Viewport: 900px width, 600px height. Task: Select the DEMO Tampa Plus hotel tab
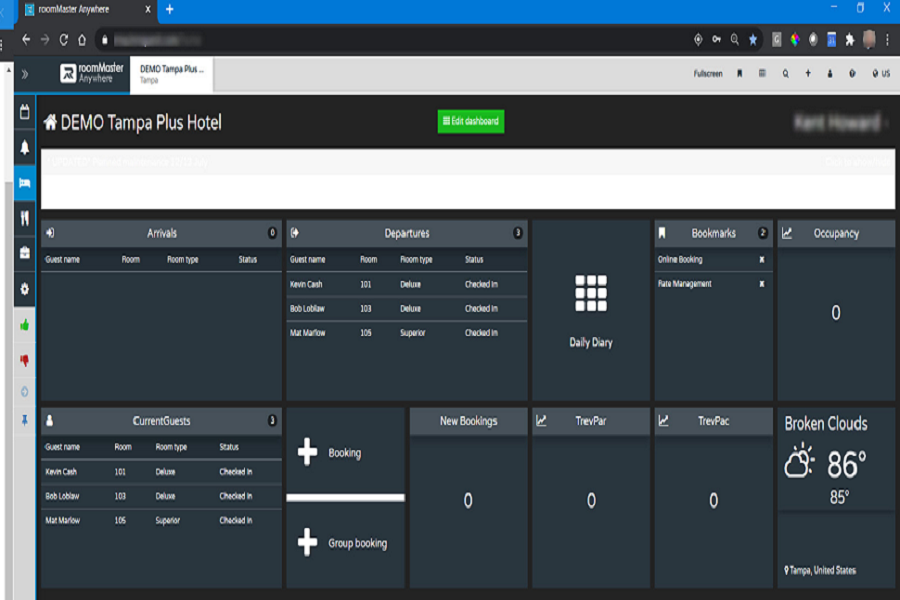[170, 73]
